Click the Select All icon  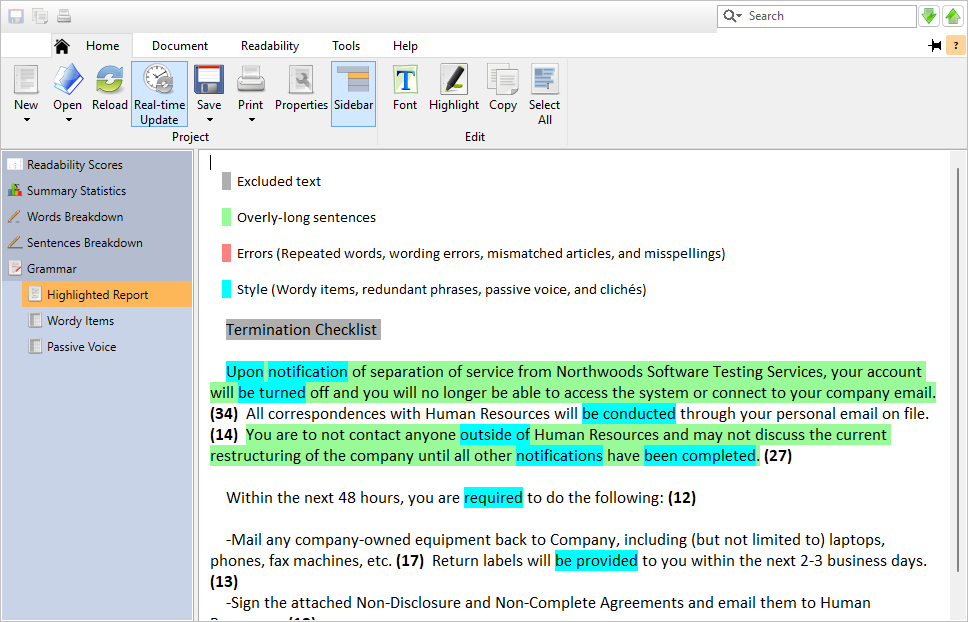544,80
